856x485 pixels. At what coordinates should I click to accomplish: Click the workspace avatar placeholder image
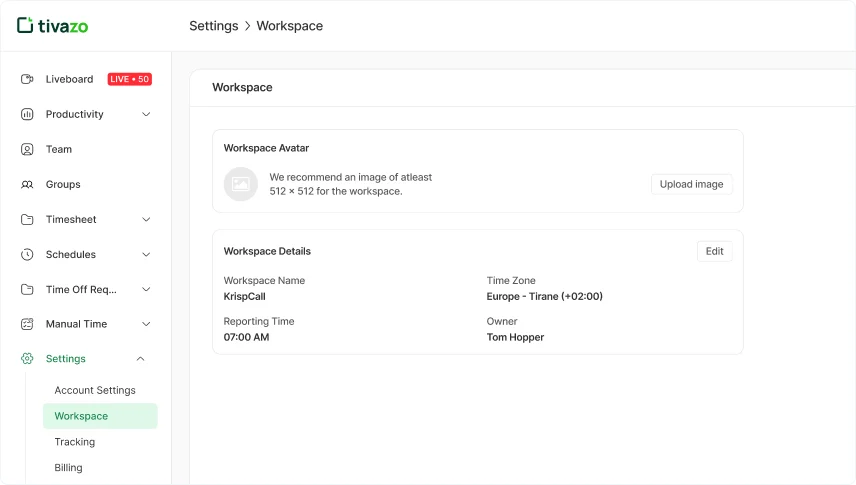click(240, 184)
